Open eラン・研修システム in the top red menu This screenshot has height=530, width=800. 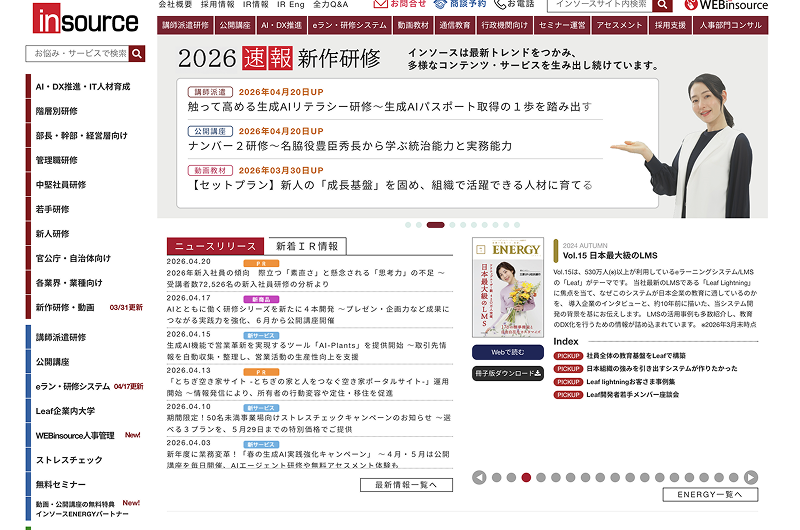click(349, 26)
